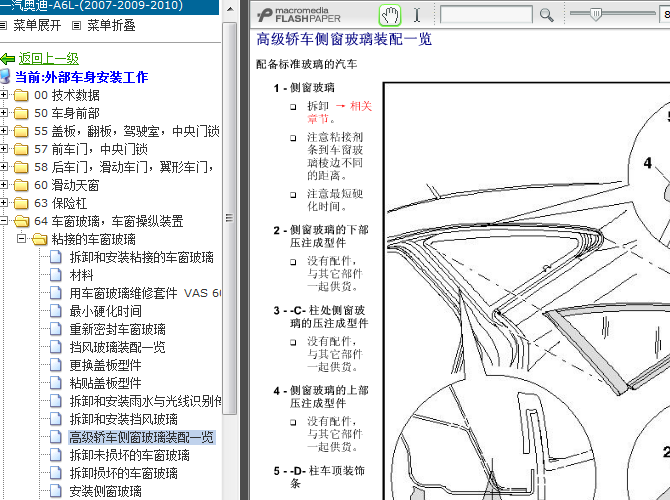Image resolution: width=670 pixels, height=500 pixels.
Task: Click legend item 5 -D- 柱车顶装饰条
Action: tap(319, 477)
